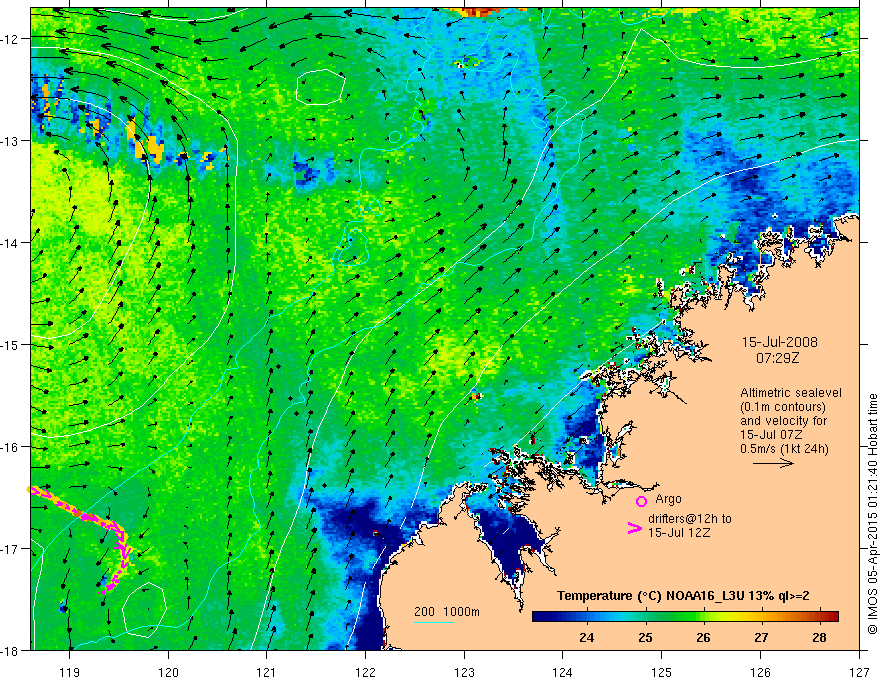This screenshot has width=880, height=680.
Task: Click longitude axis label 124
Action: (563, 673)
